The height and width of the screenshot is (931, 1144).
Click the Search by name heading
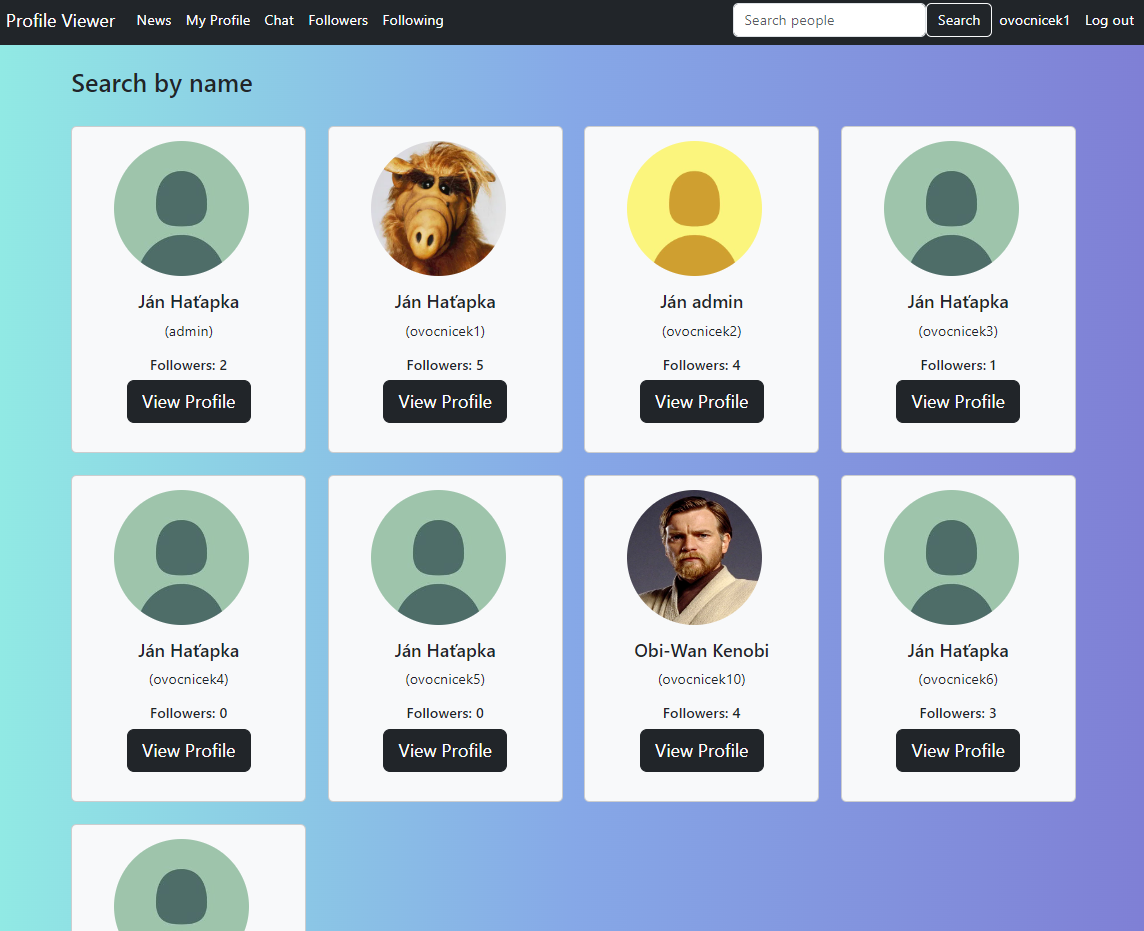click(162, 83)
